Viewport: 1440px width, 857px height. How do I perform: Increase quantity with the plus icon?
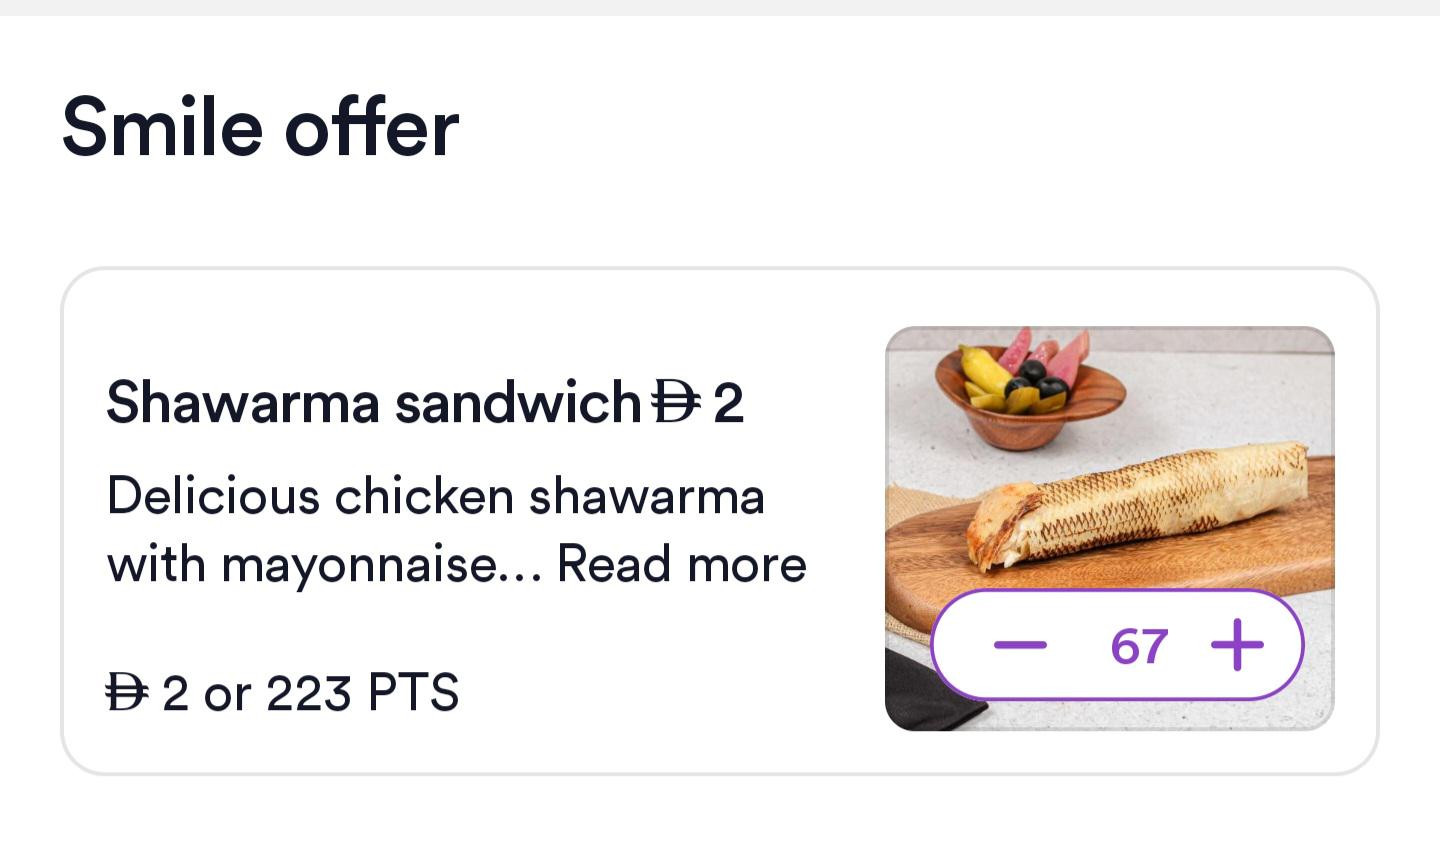click(1237, 645)
